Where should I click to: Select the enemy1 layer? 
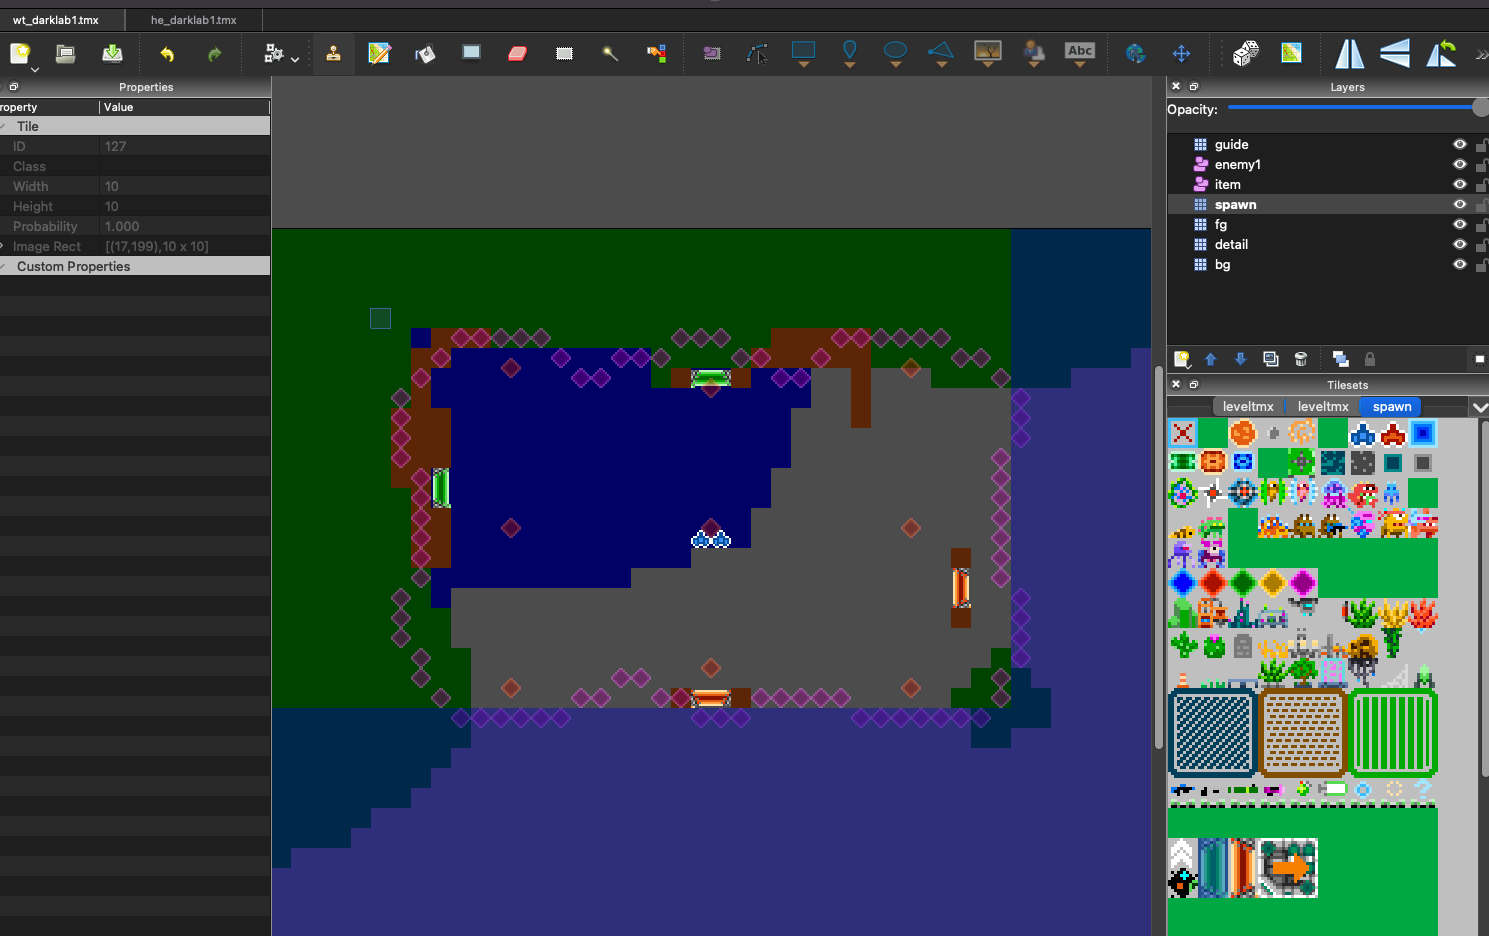[1237, 165]
